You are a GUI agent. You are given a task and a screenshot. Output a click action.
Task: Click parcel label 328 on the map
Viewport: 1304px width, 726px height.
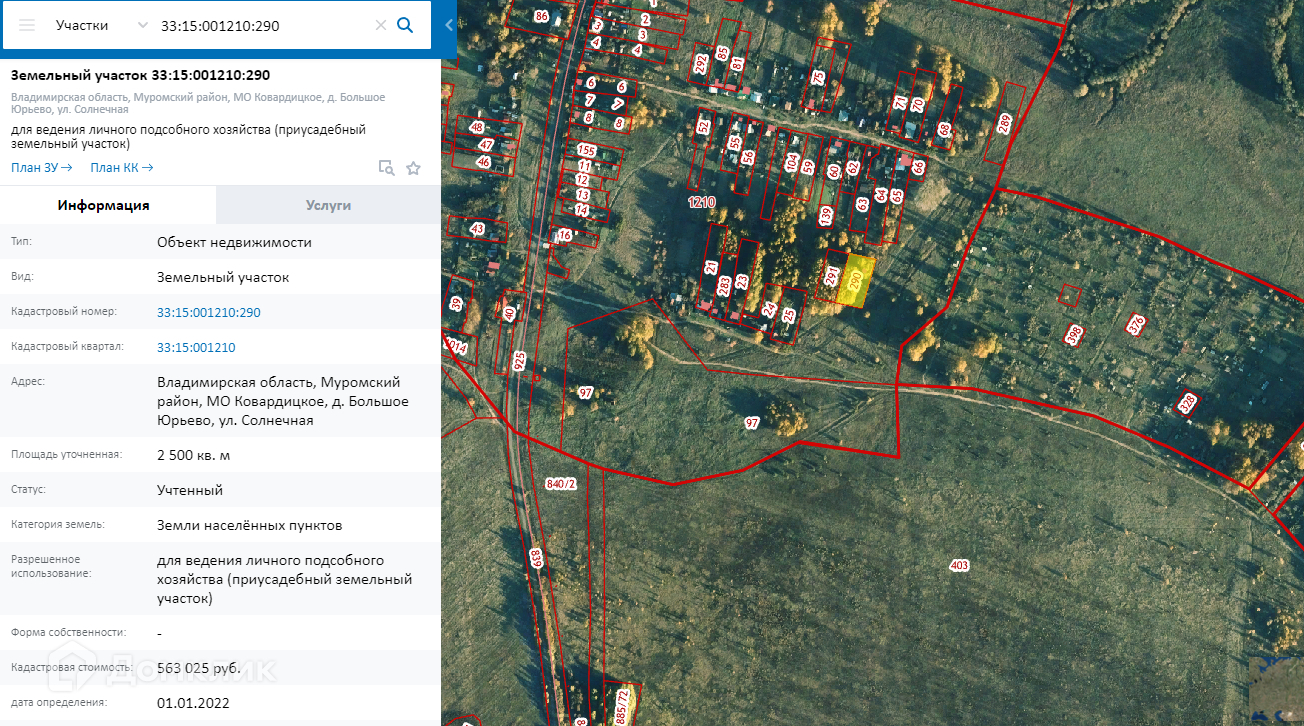click(x=1187, y=403)
